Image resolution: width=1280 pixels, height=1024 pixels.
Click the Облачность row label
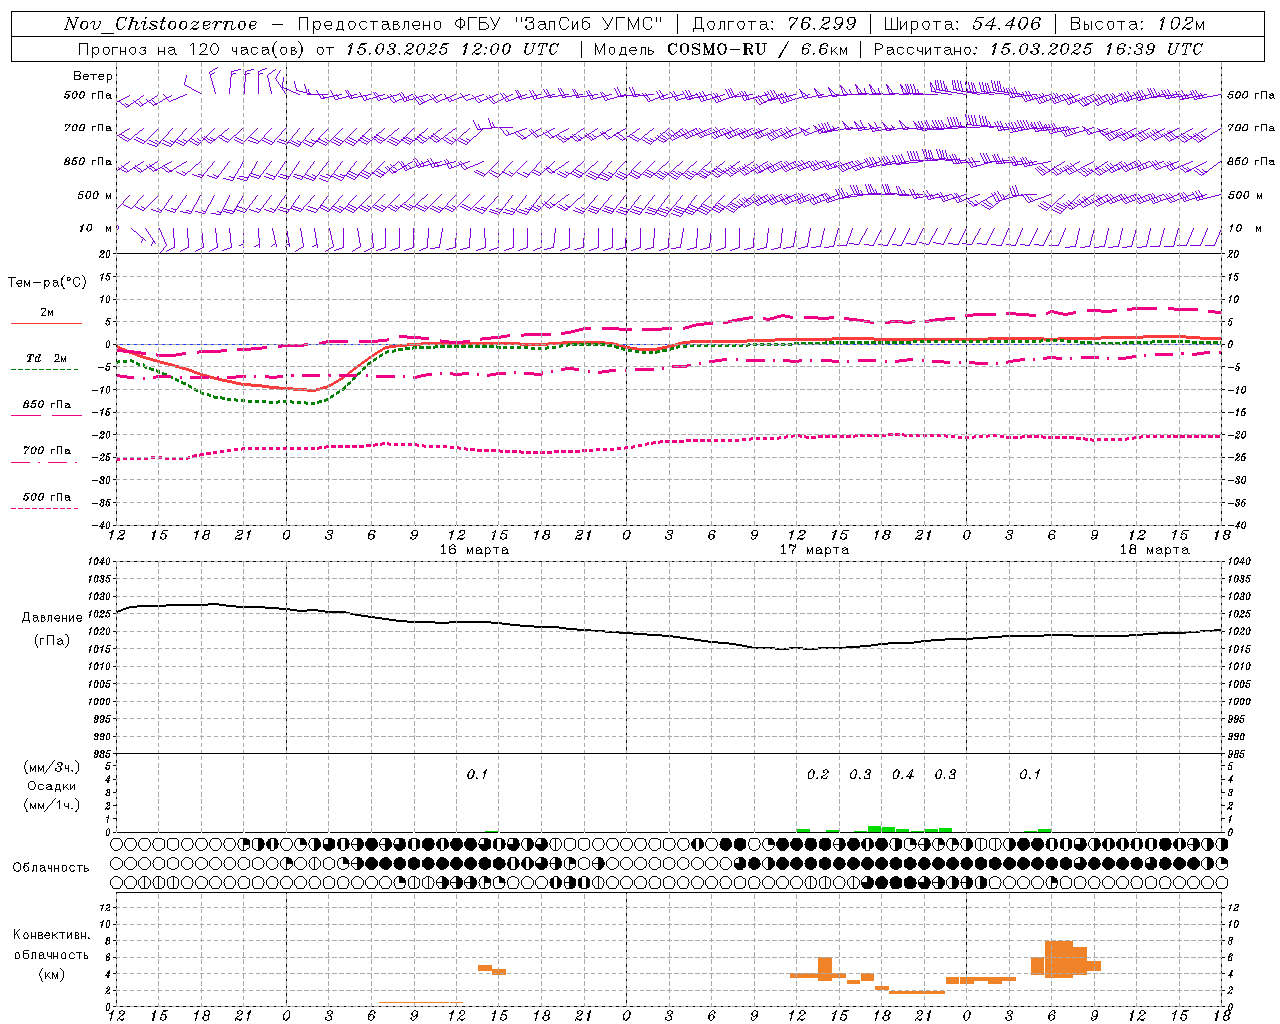tap(51, 868)
